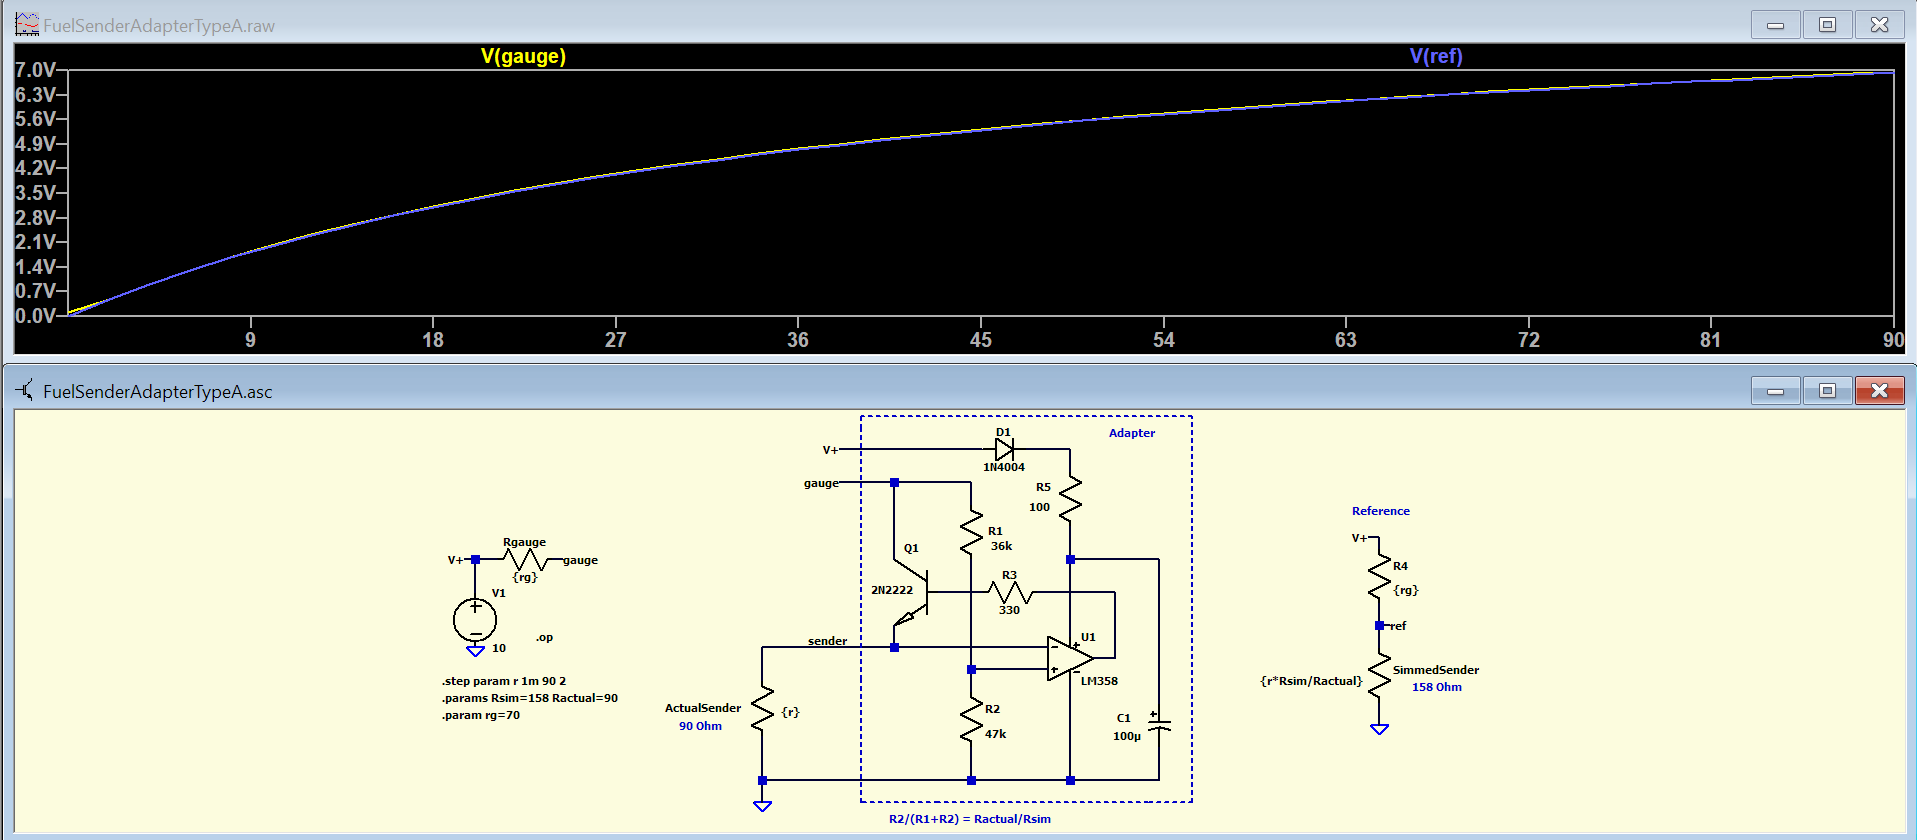1917x840 pixels.
Task: Click the ground symbol under SimmedSender
Action: pyautogui.click(x=1379, y=729)
